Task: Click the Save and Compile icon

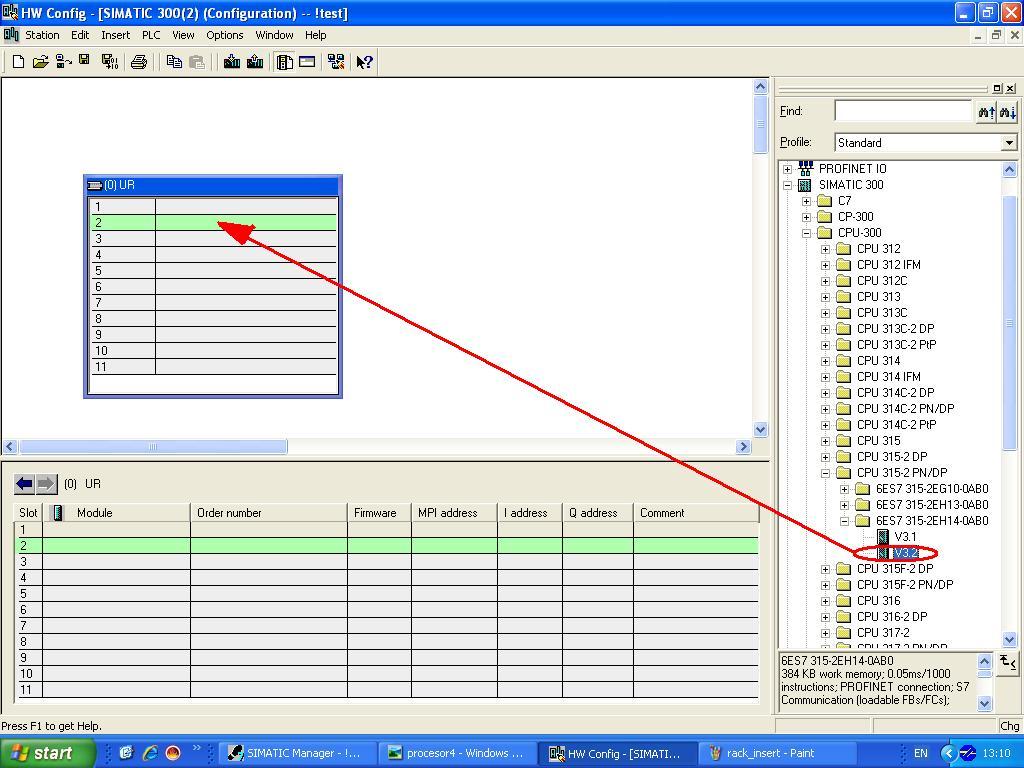Action: [110, 62]
